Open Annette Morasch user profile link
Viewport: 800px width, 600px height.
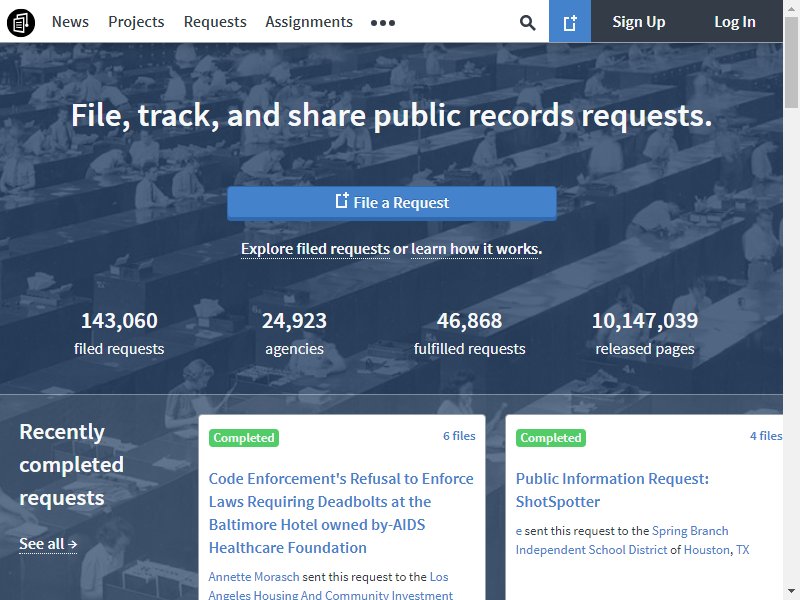254,577
